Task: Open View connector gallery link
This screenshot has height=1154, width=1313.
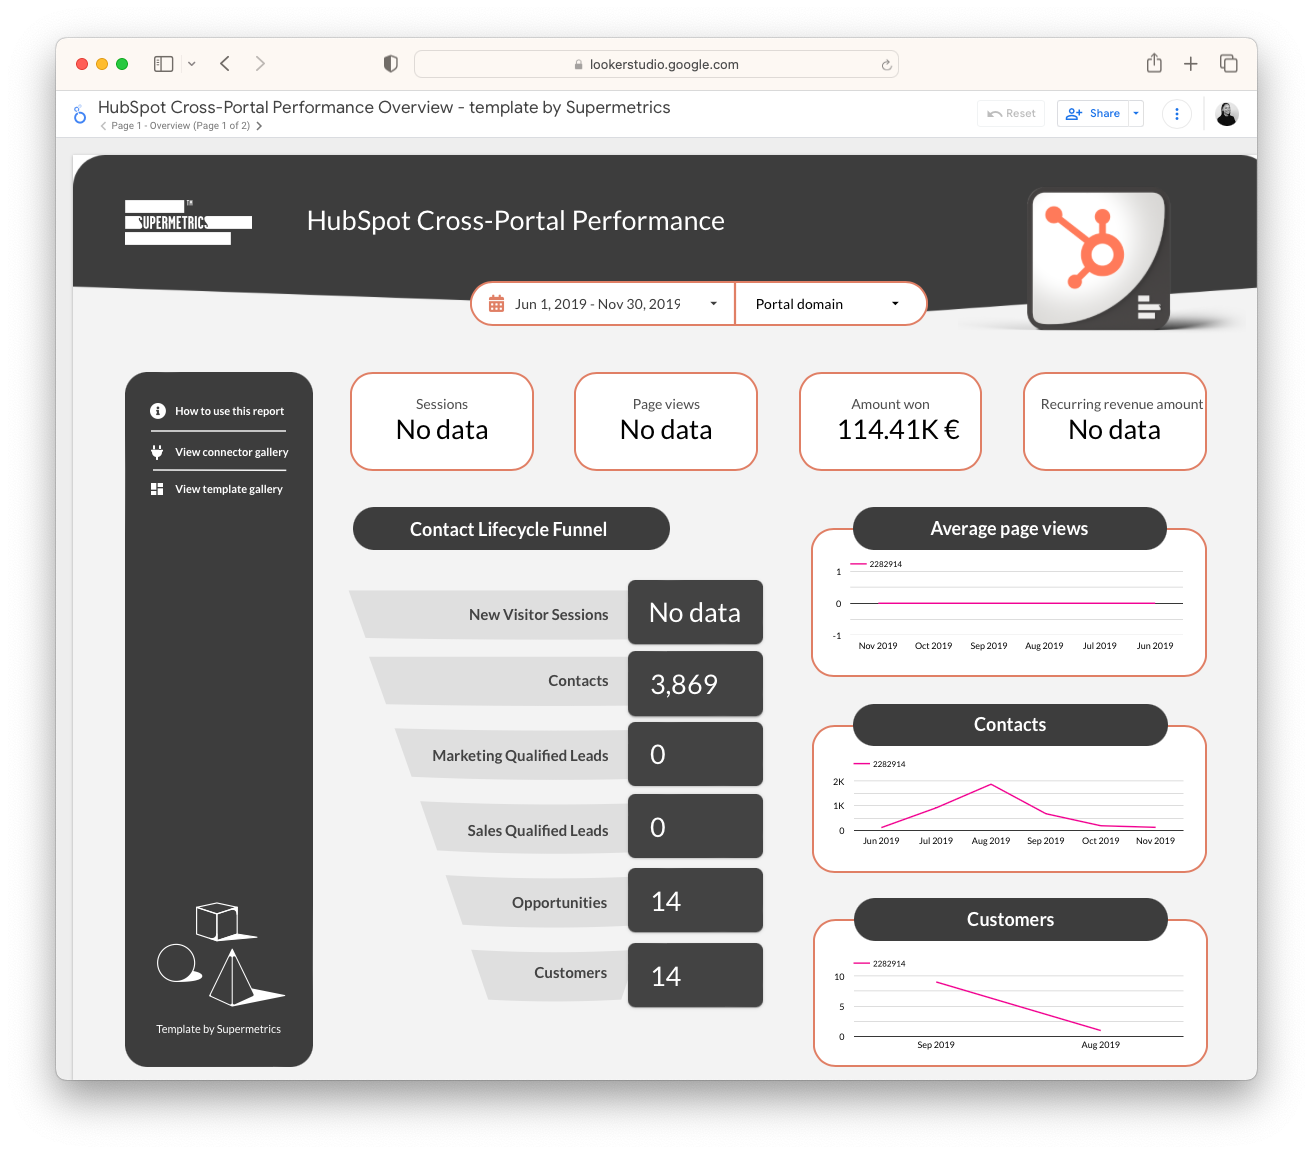Action: [x=231, y=452]
